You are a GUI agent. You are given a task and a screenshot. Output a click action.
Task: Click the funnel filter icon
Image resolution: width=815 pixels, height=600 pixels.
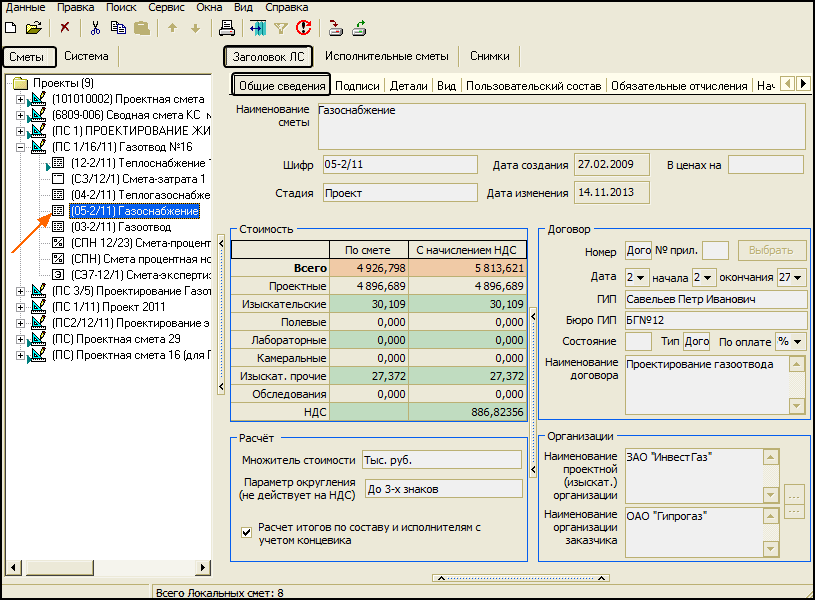(281, 28)
